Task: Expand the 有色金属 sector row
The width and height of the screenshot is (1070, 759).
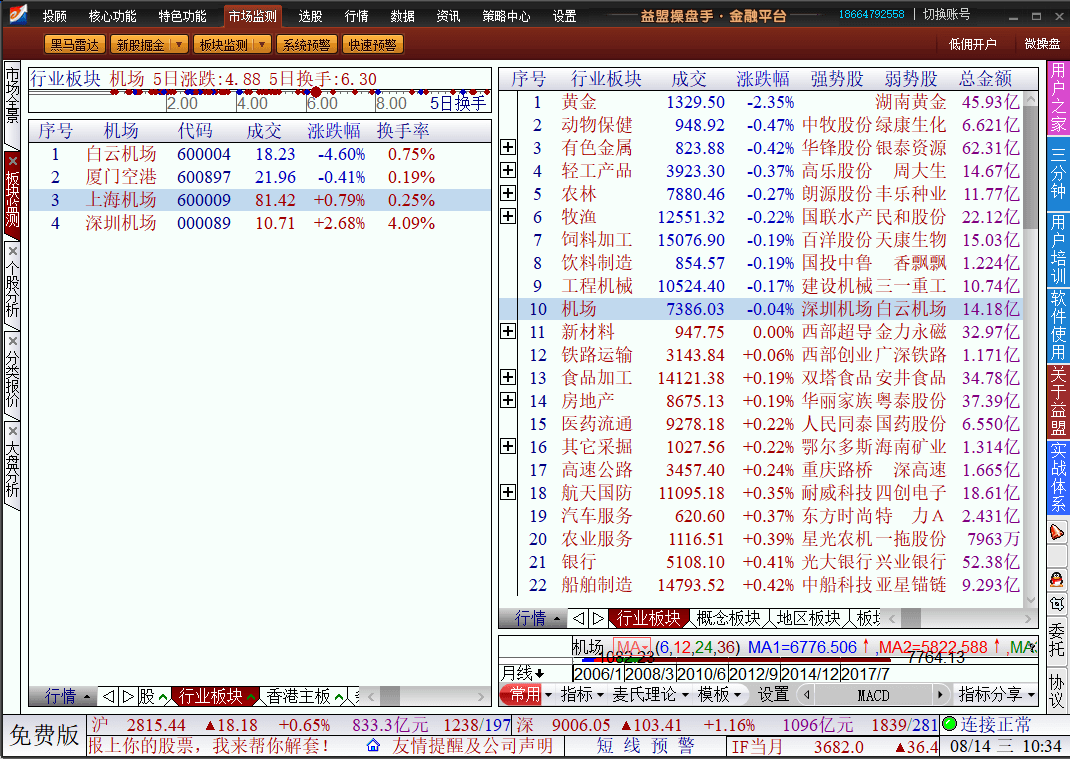Action: pyautogui.click(x=508, y=147)
